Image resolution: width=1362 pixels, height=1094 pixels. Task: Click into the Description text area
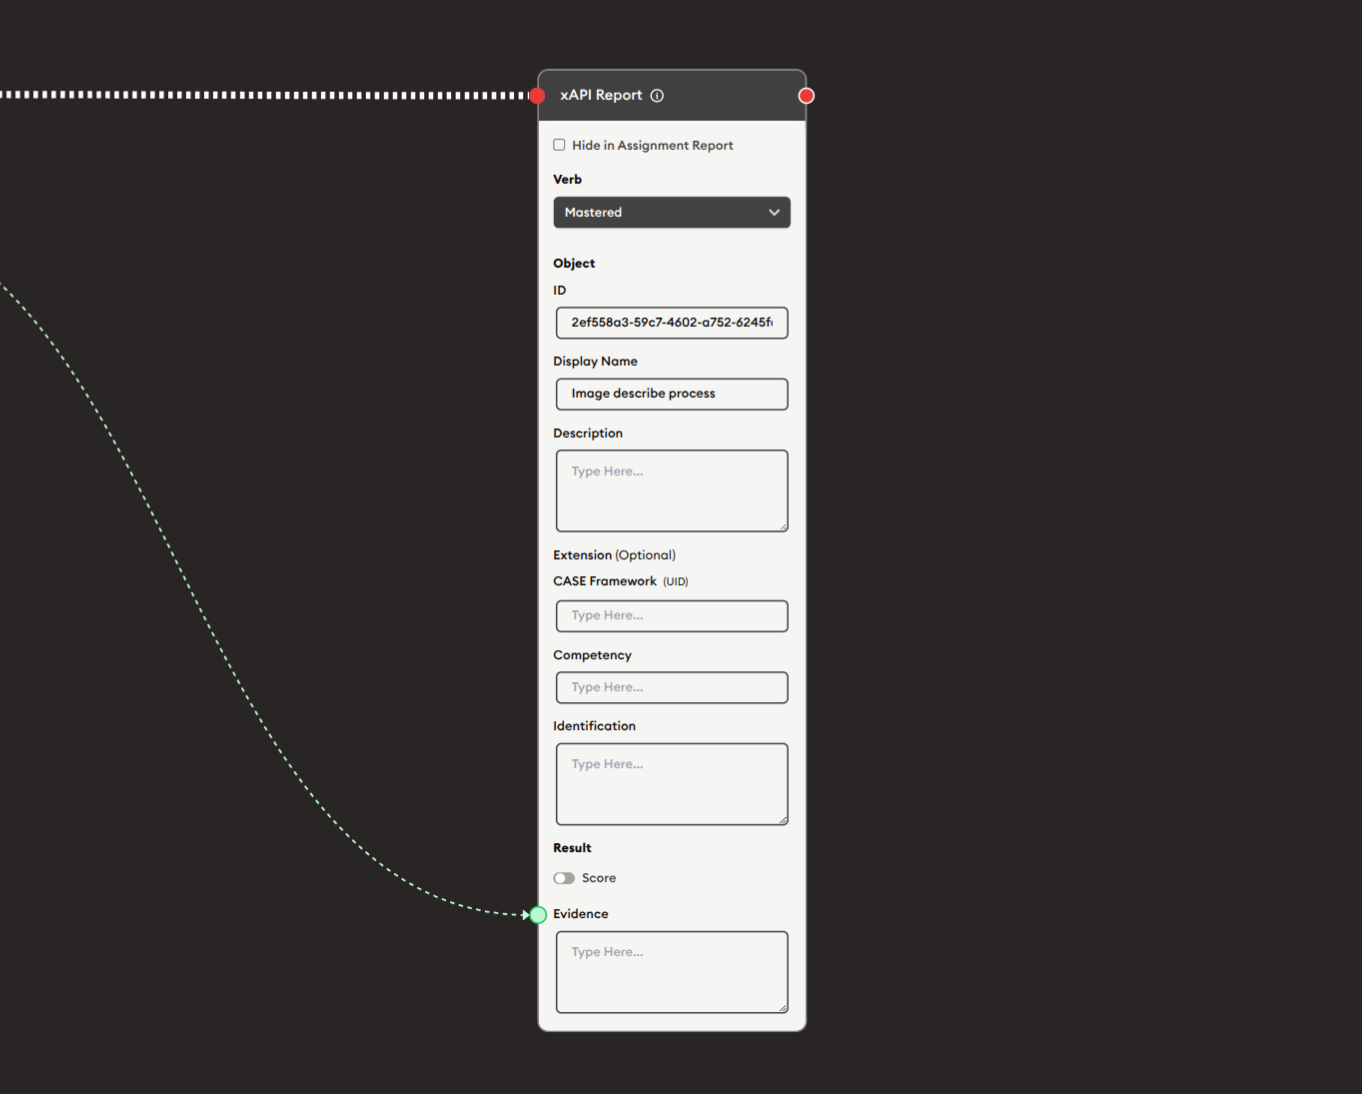click(672, 491)
